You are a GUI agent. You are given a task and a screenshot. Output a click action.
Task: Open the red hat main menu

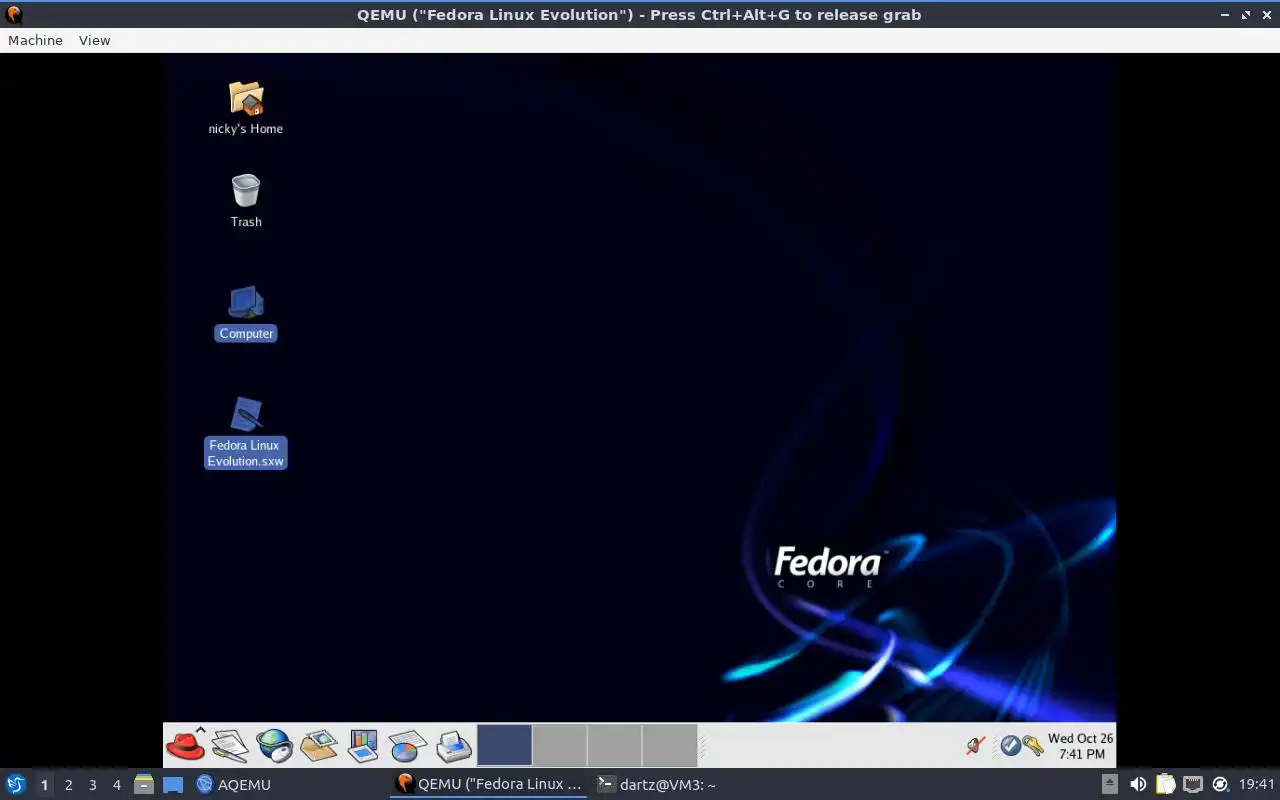(x=185, y=745)
